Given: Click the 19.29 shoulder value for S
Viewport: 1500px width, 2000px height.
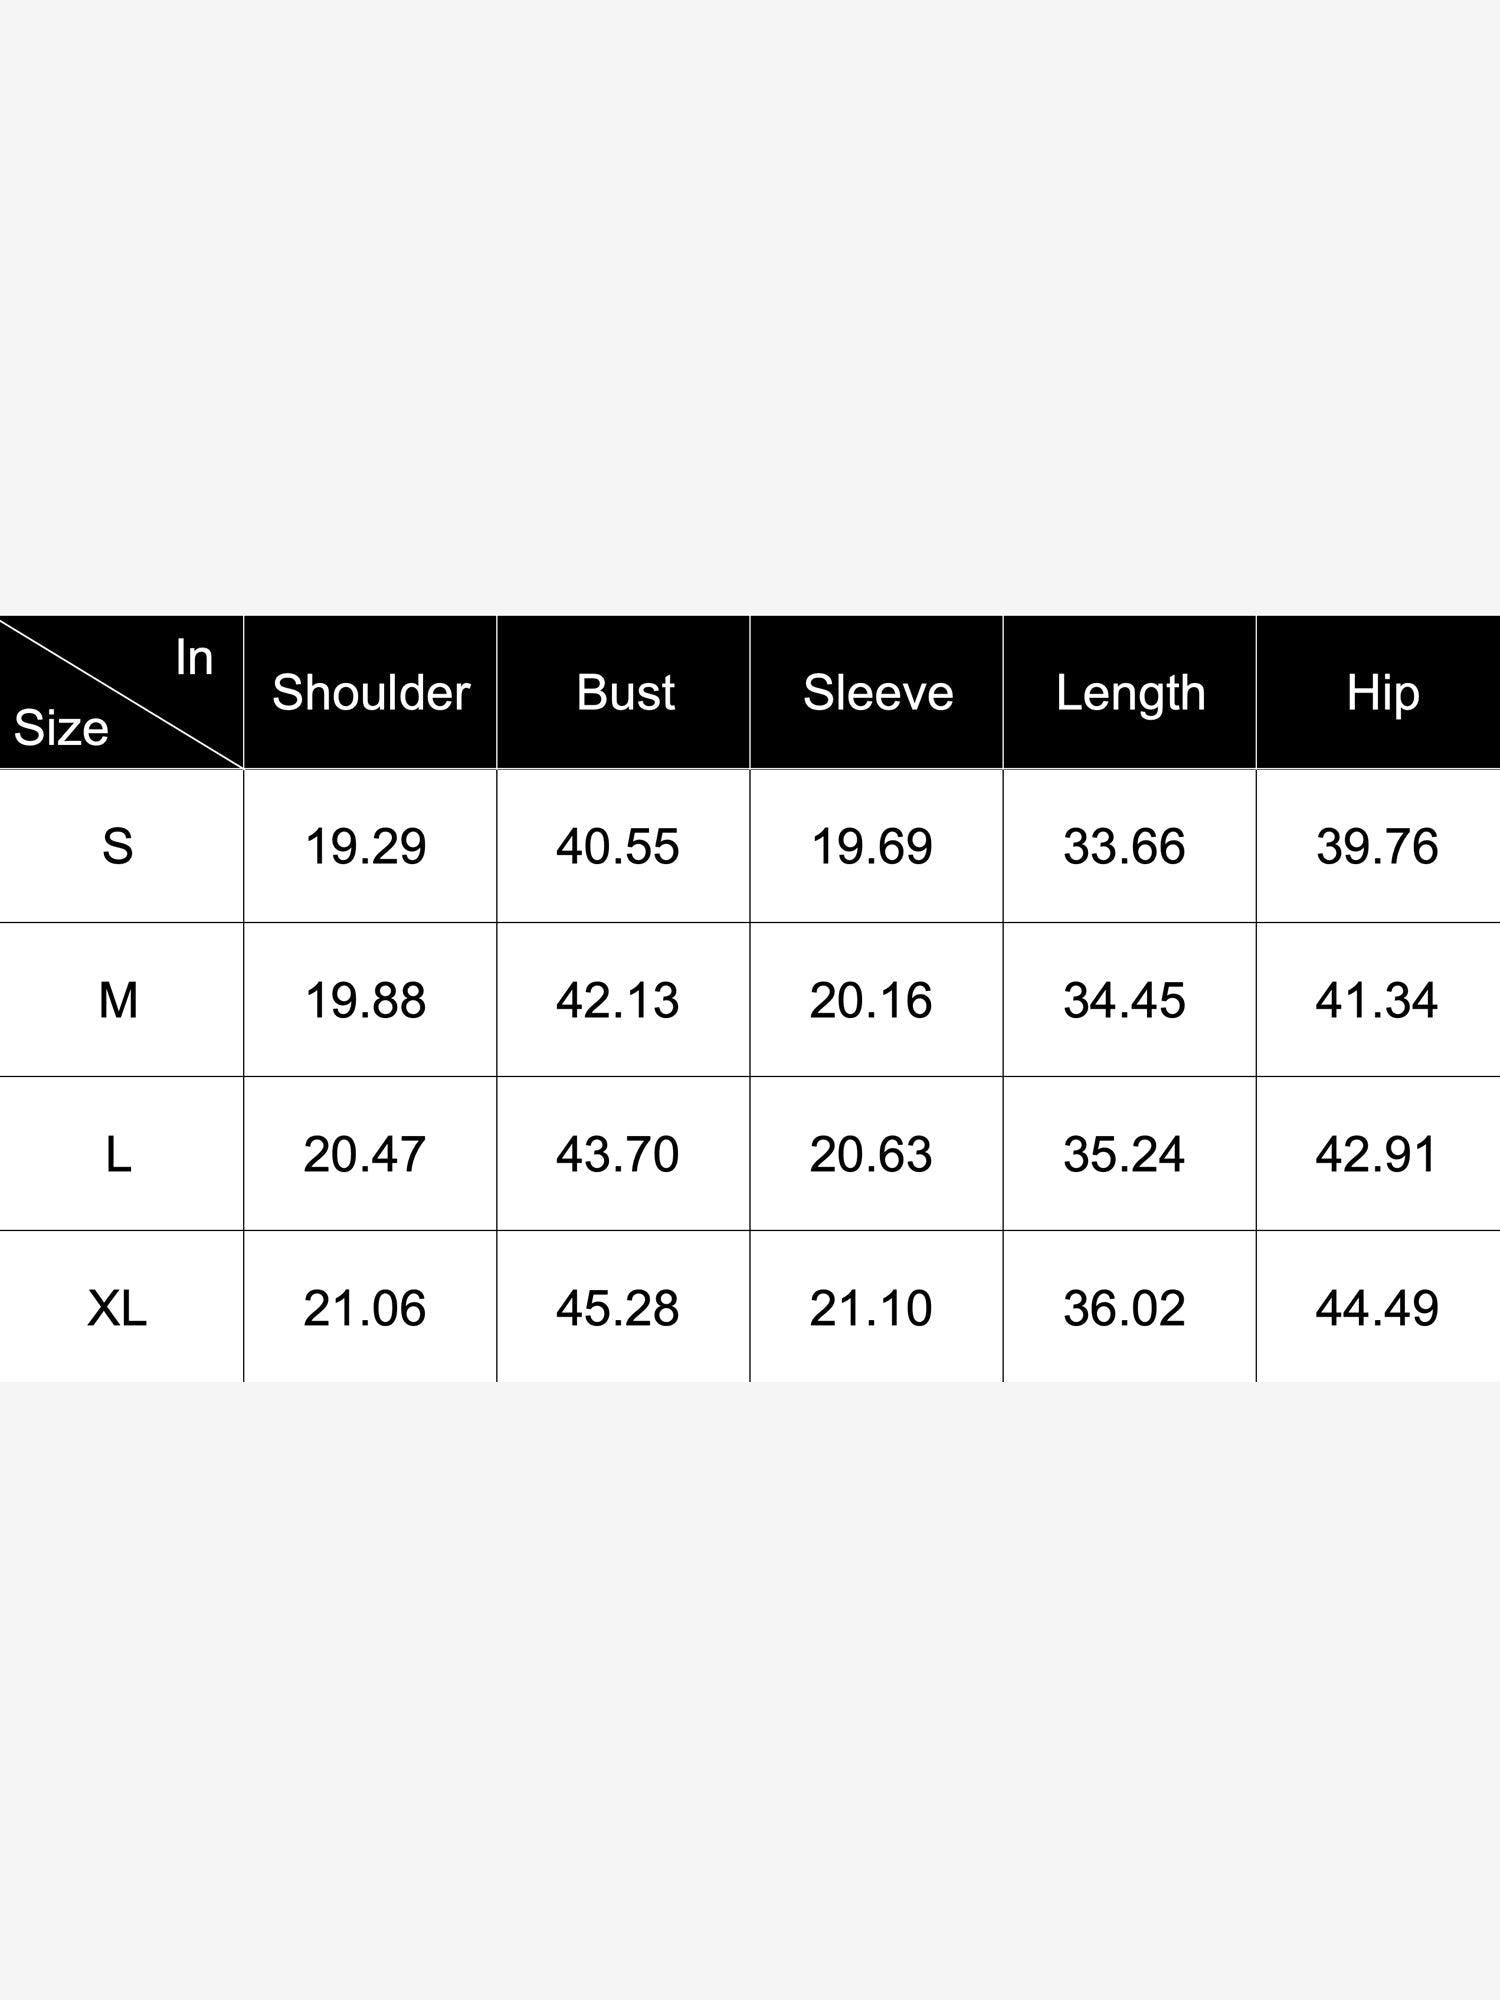Looking at the screenshot, I should pos(365,846).
